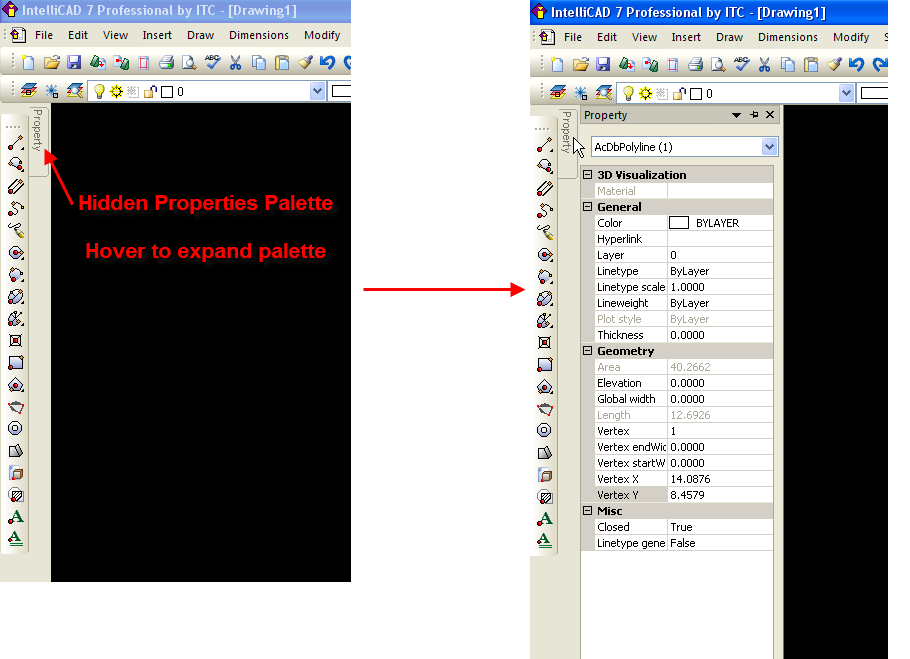Select Hatch tool in left window sidebar
Image resolution: width=910 pixels, height=659 pixels.
[x=16, y=495]
